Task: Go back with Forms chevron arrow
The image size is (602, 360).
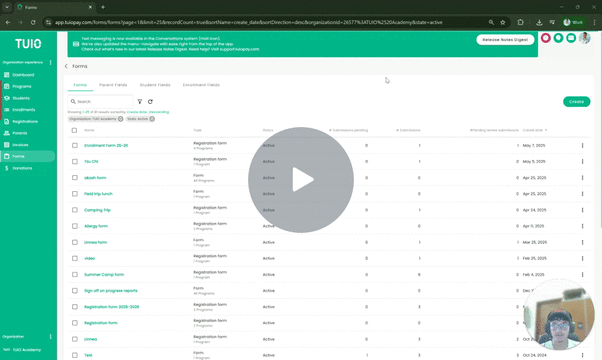Action: click(66, 66)
